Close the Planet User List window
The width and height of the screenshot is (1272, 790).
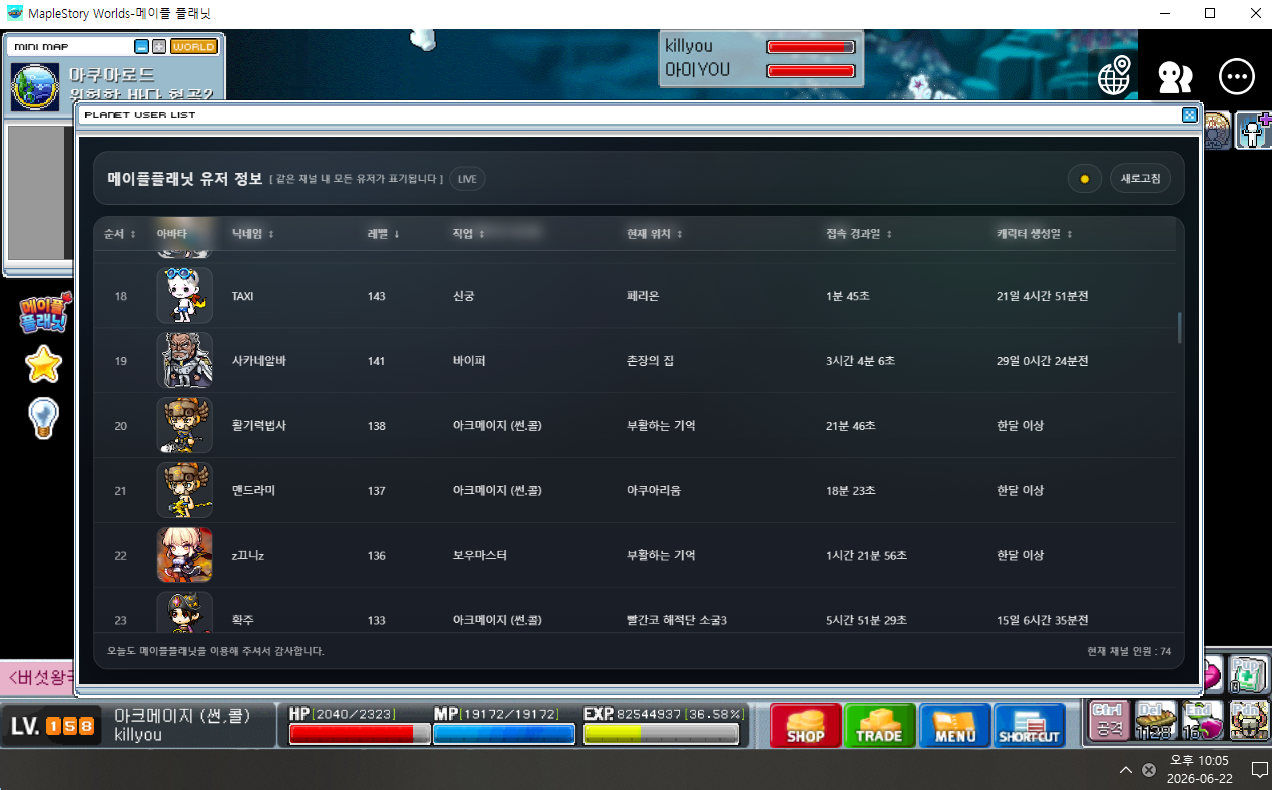(x=1189, y=115)
